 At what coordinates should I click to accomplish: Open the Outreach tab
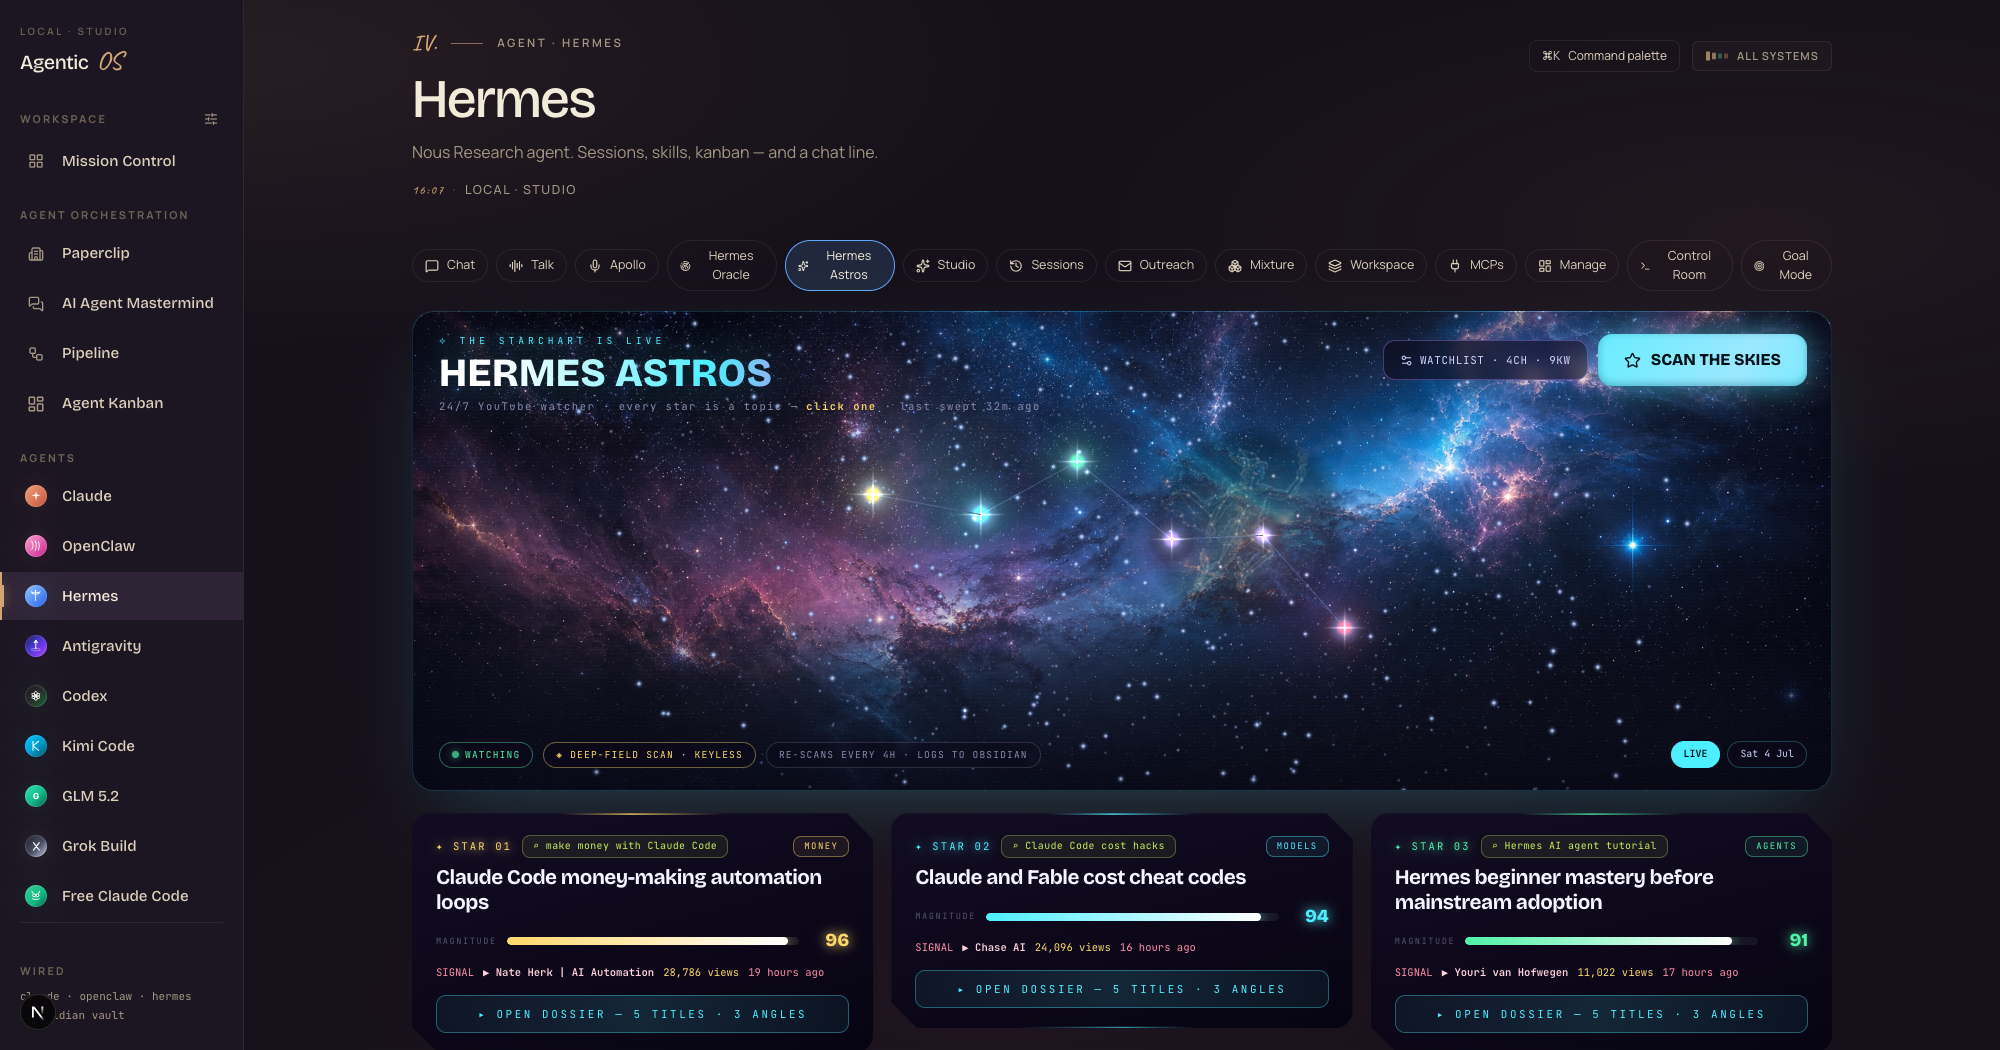pos(1155,265)
